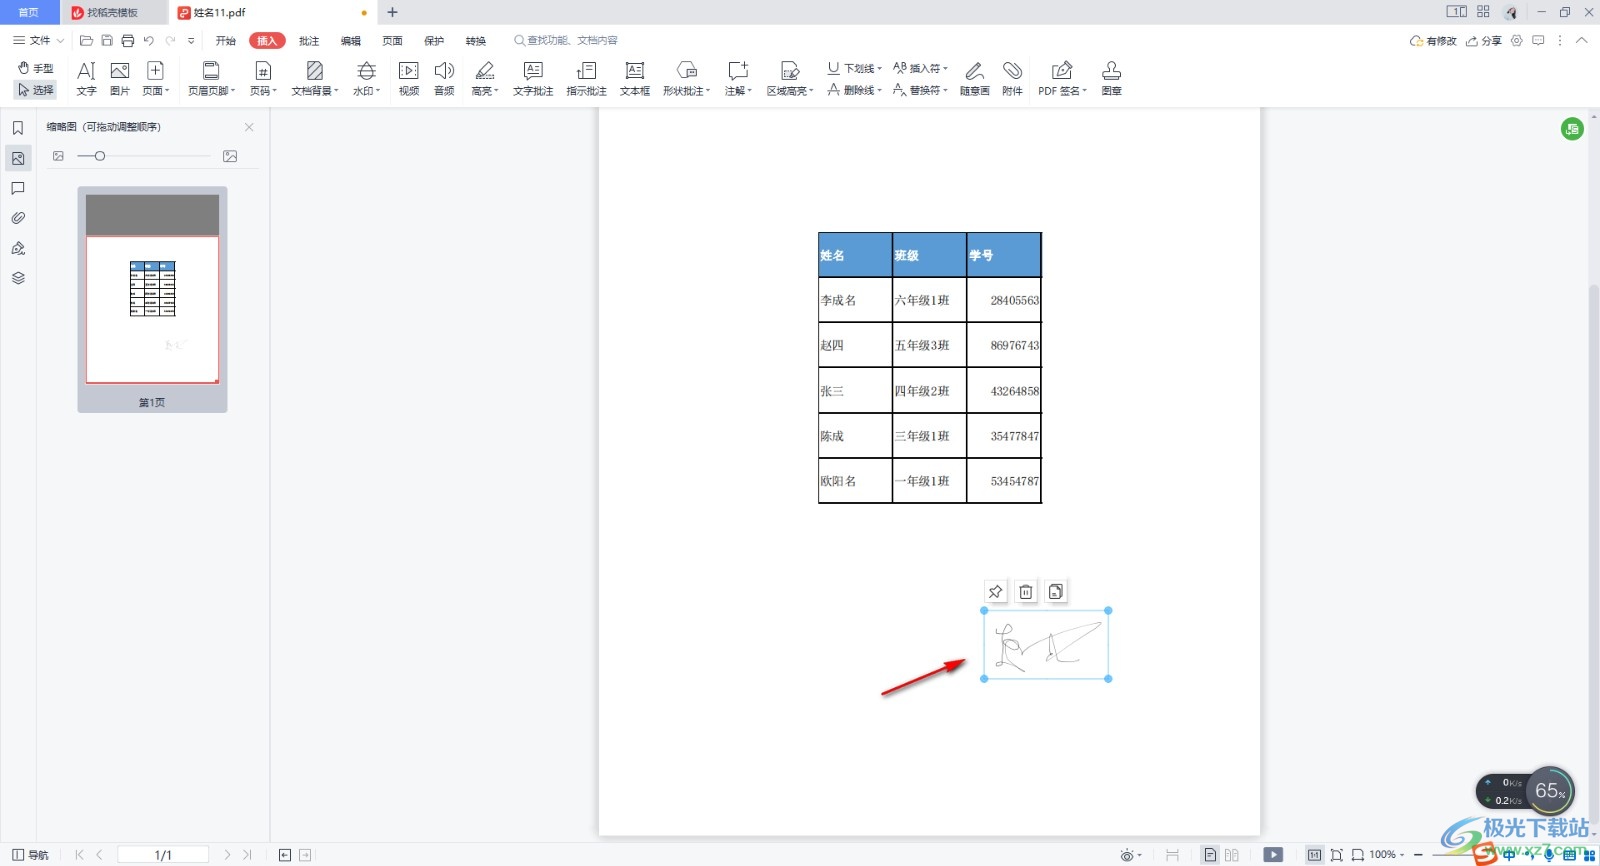
Task: Open settings gear in top right
Action: tap(1517, 41)
